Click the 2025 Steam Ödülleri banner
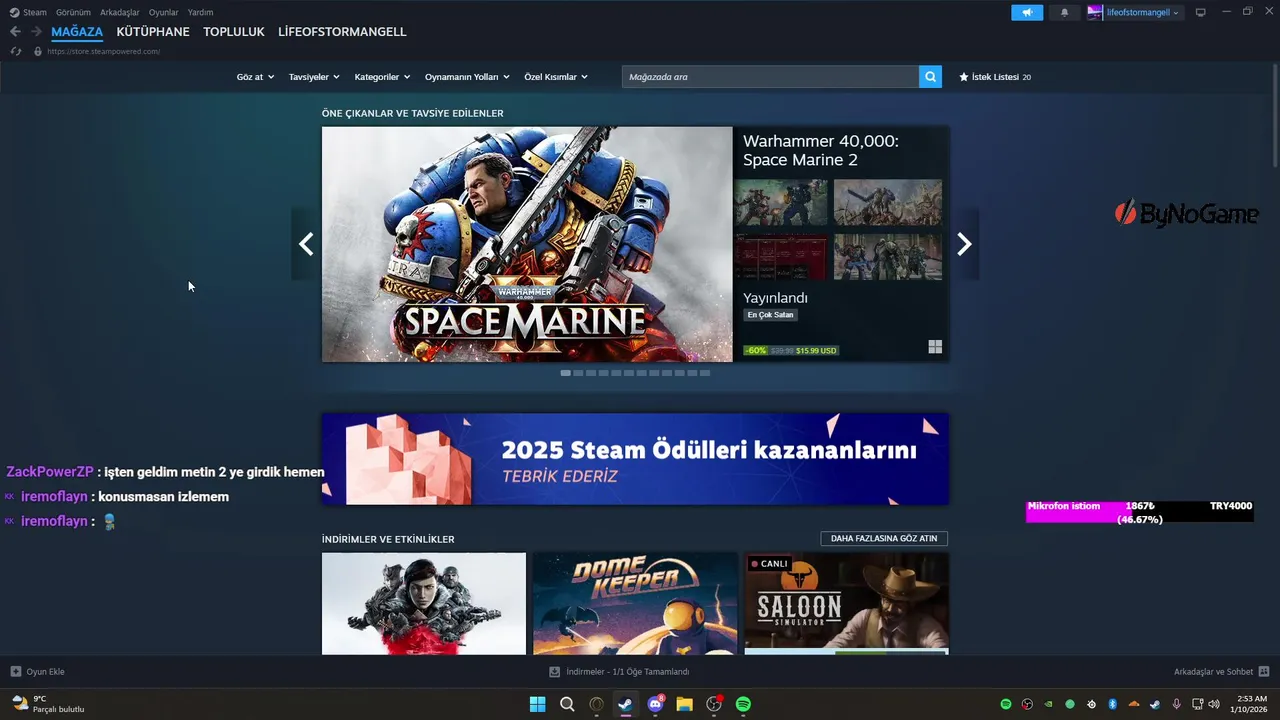1280x720 pixels. [x=635, y=459]
